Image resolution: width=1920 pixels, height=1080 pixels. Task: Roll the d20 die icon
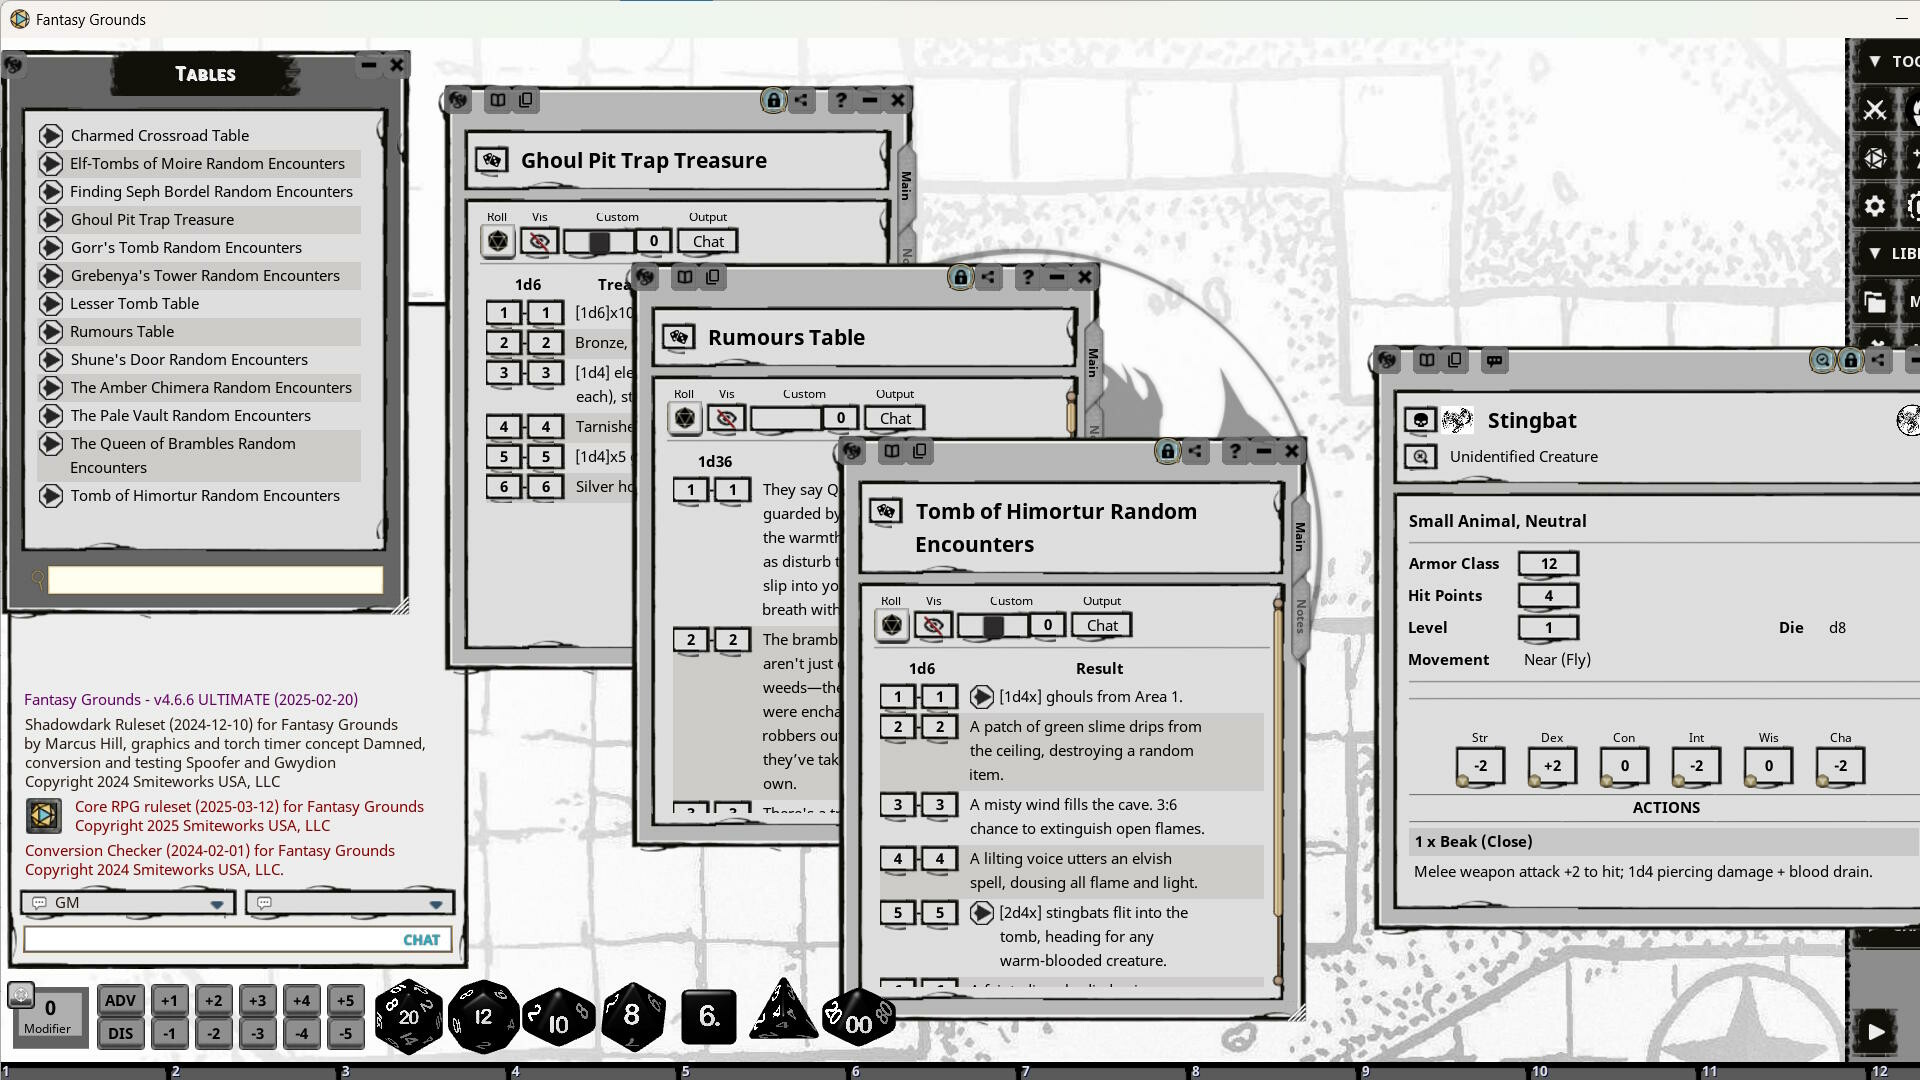408,1017
